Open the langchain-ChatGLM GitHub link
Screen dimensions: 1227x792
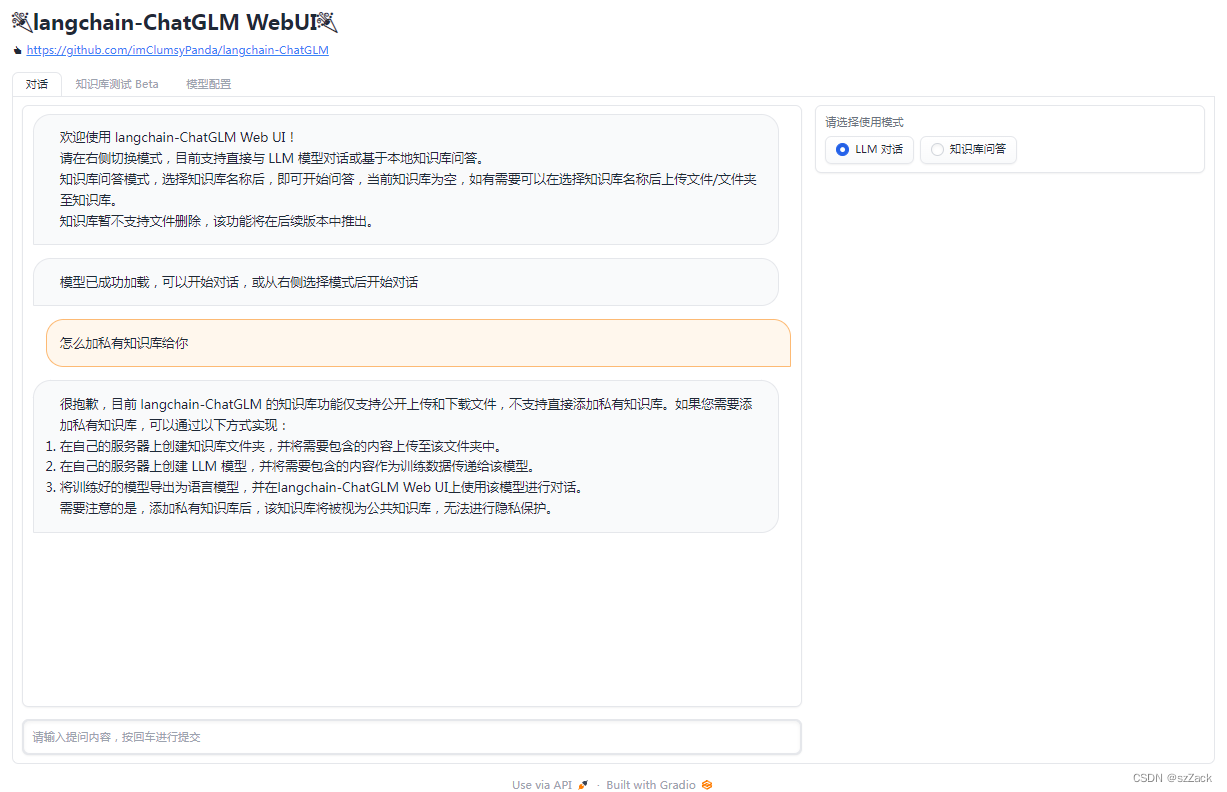177,50
